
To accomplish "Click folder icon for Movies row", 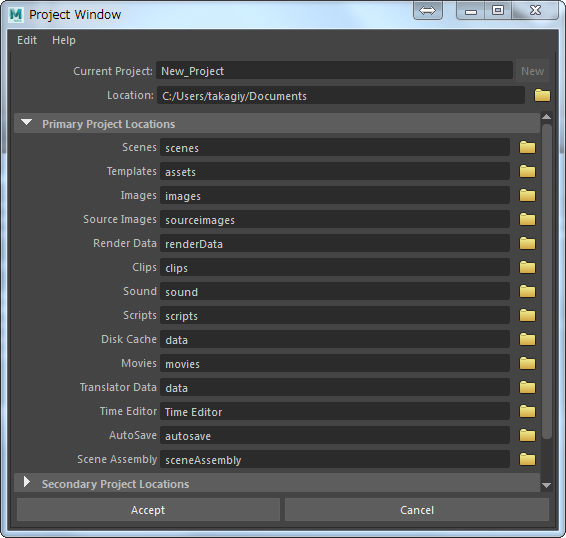I will click(x=527, y=364).
